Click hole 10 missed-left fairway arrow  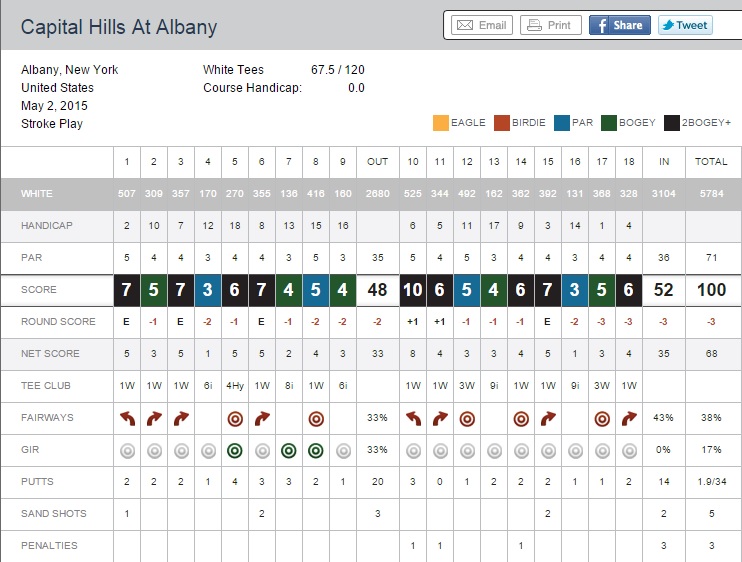pos(413,418)
